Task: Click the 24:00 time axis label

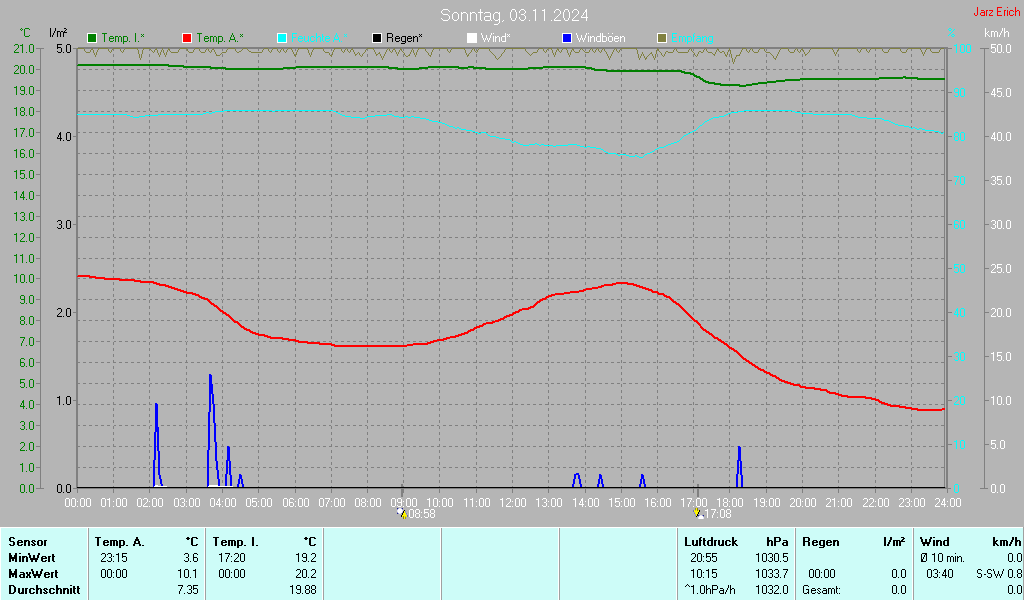Action: pos(947,502)
